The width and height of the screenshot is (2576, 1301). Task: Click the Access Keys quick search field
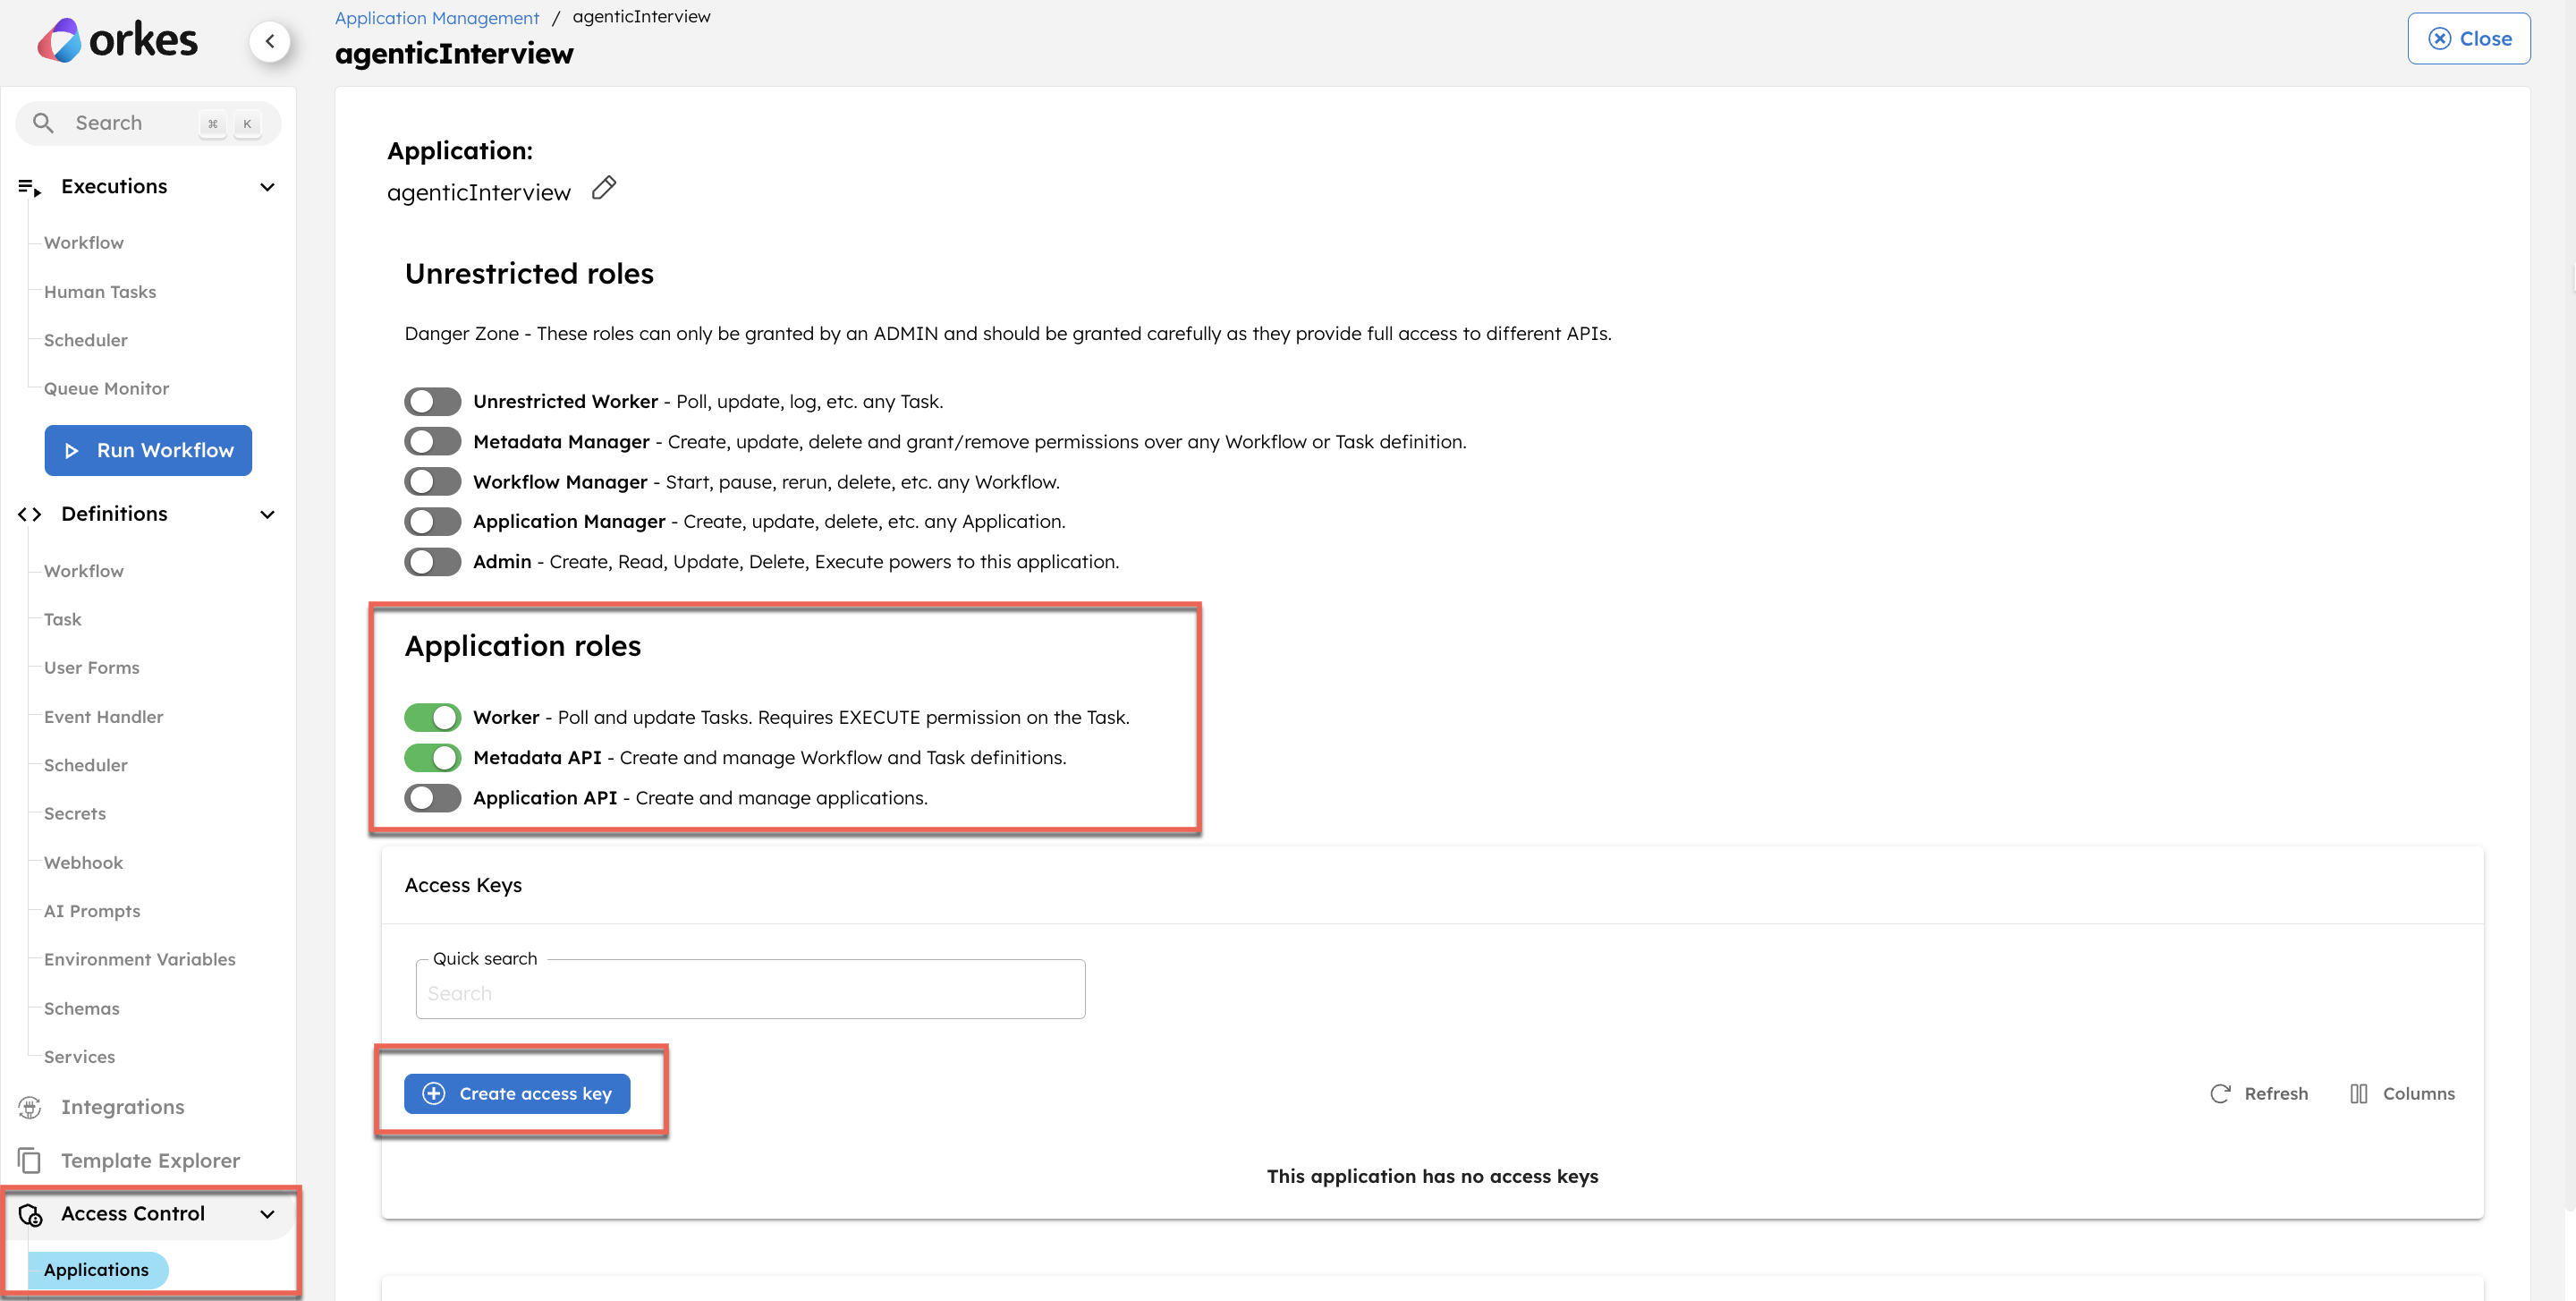[x=750, y=990]
